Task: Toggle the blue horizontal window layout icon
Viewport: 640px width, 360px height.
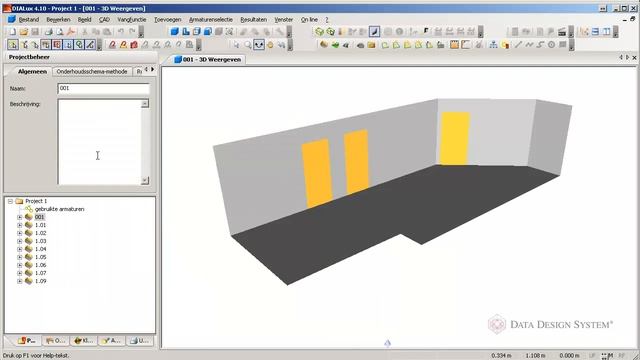Action: [596, 31]
